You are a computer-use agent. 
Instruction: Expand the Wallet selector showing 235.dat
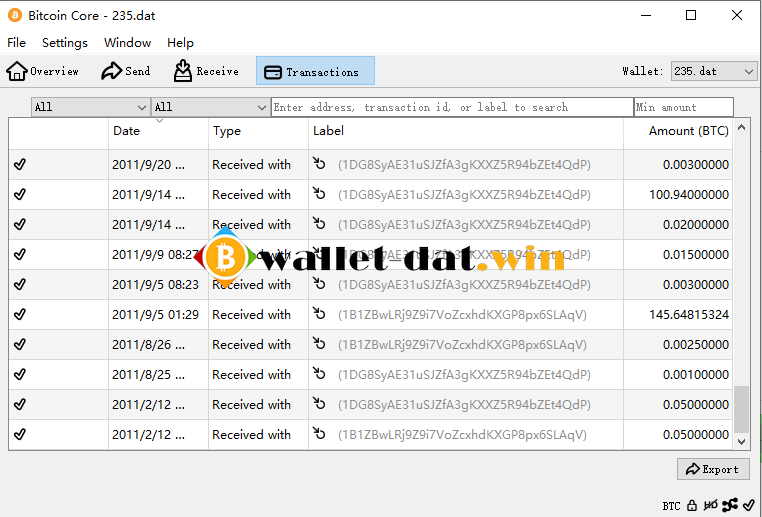click(713, 71)
